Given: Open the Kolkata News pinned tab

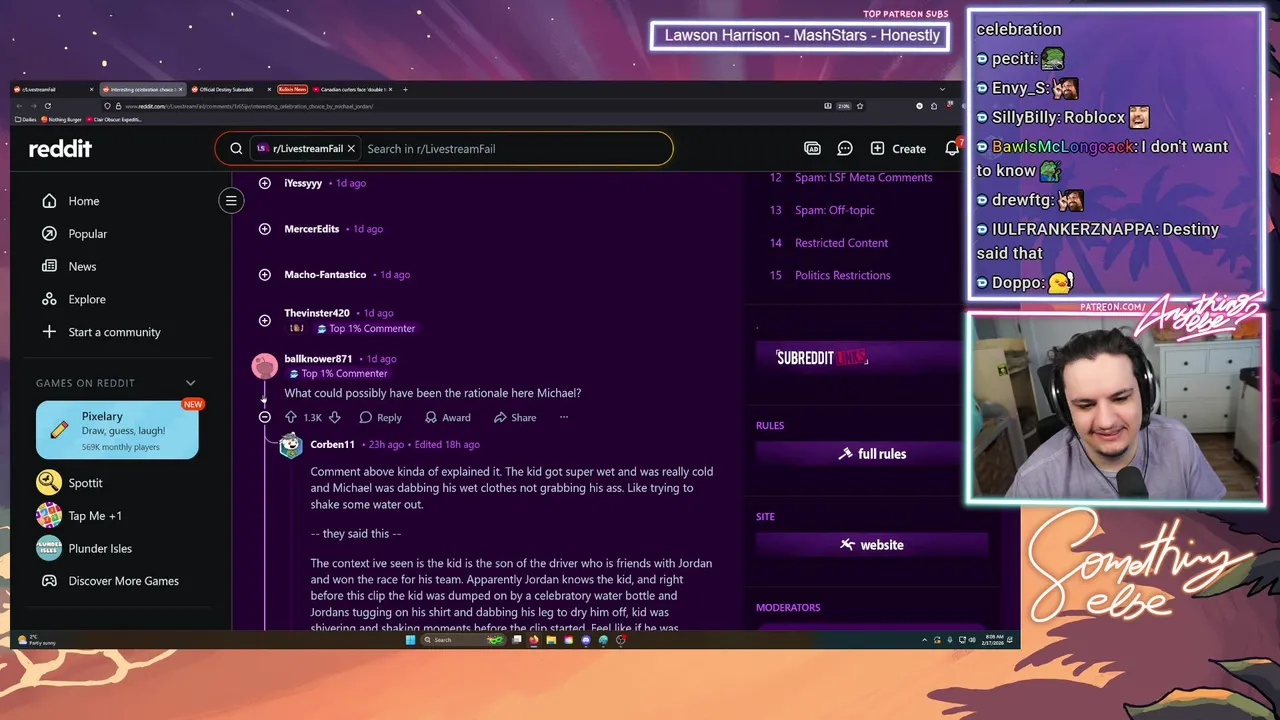Looking at the screenshot, I should coord(292,89).
